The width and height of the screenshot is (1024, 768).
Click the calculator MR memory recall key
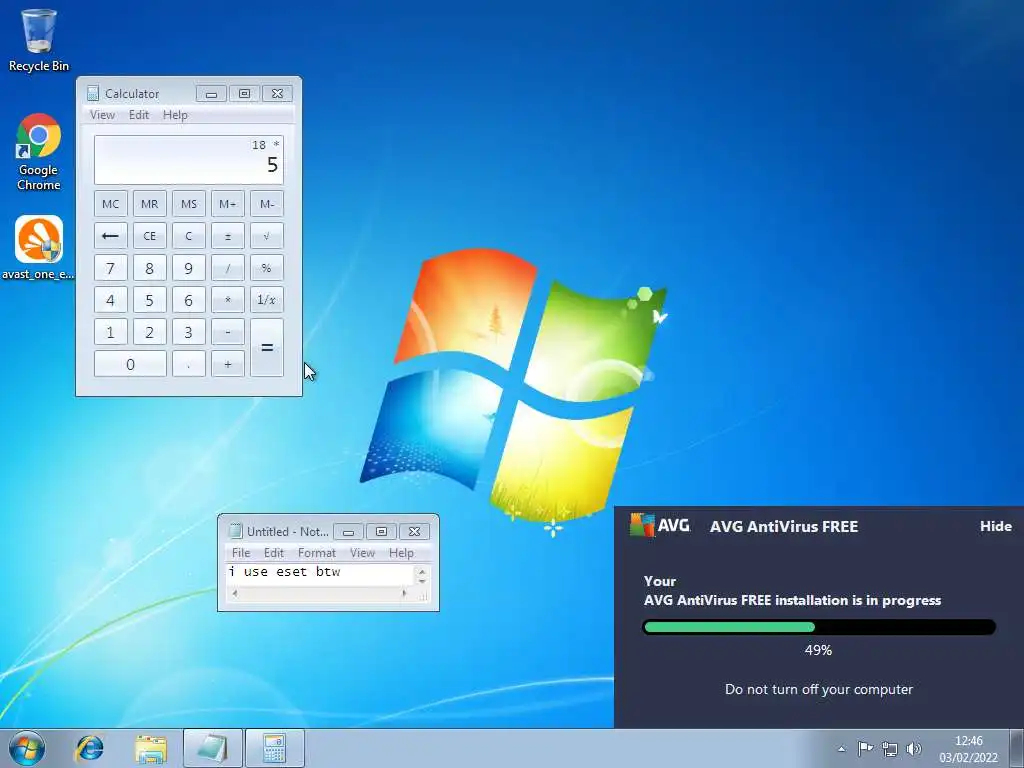click(150, 204)
